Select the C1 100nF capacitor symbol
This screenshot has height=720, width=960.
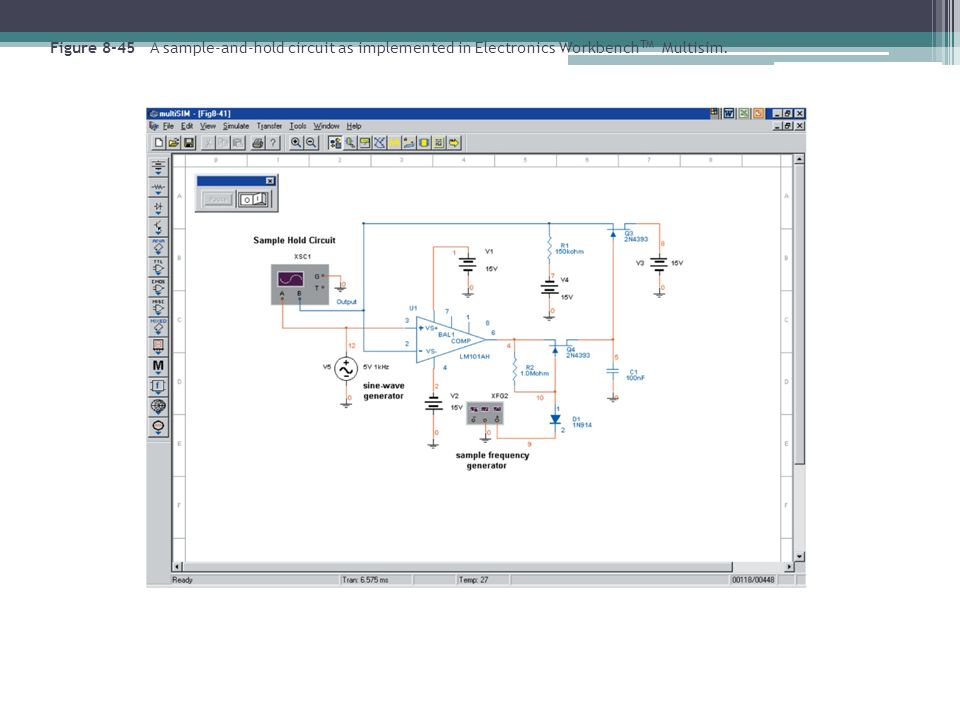[613, 371]
